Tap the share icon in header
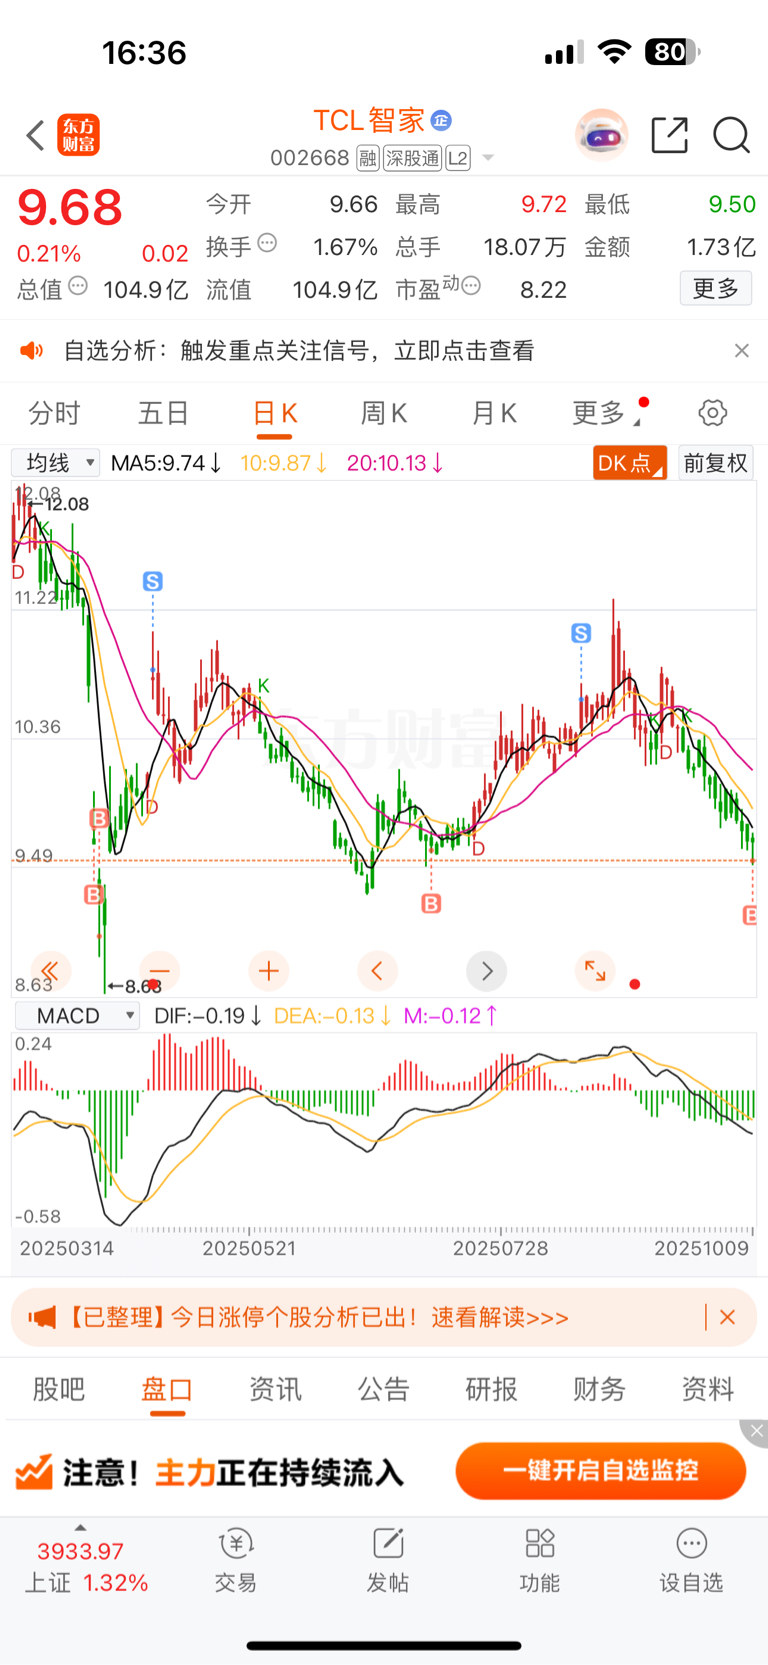The height and width of the screenshot is (1665, 768). (669, 135)
